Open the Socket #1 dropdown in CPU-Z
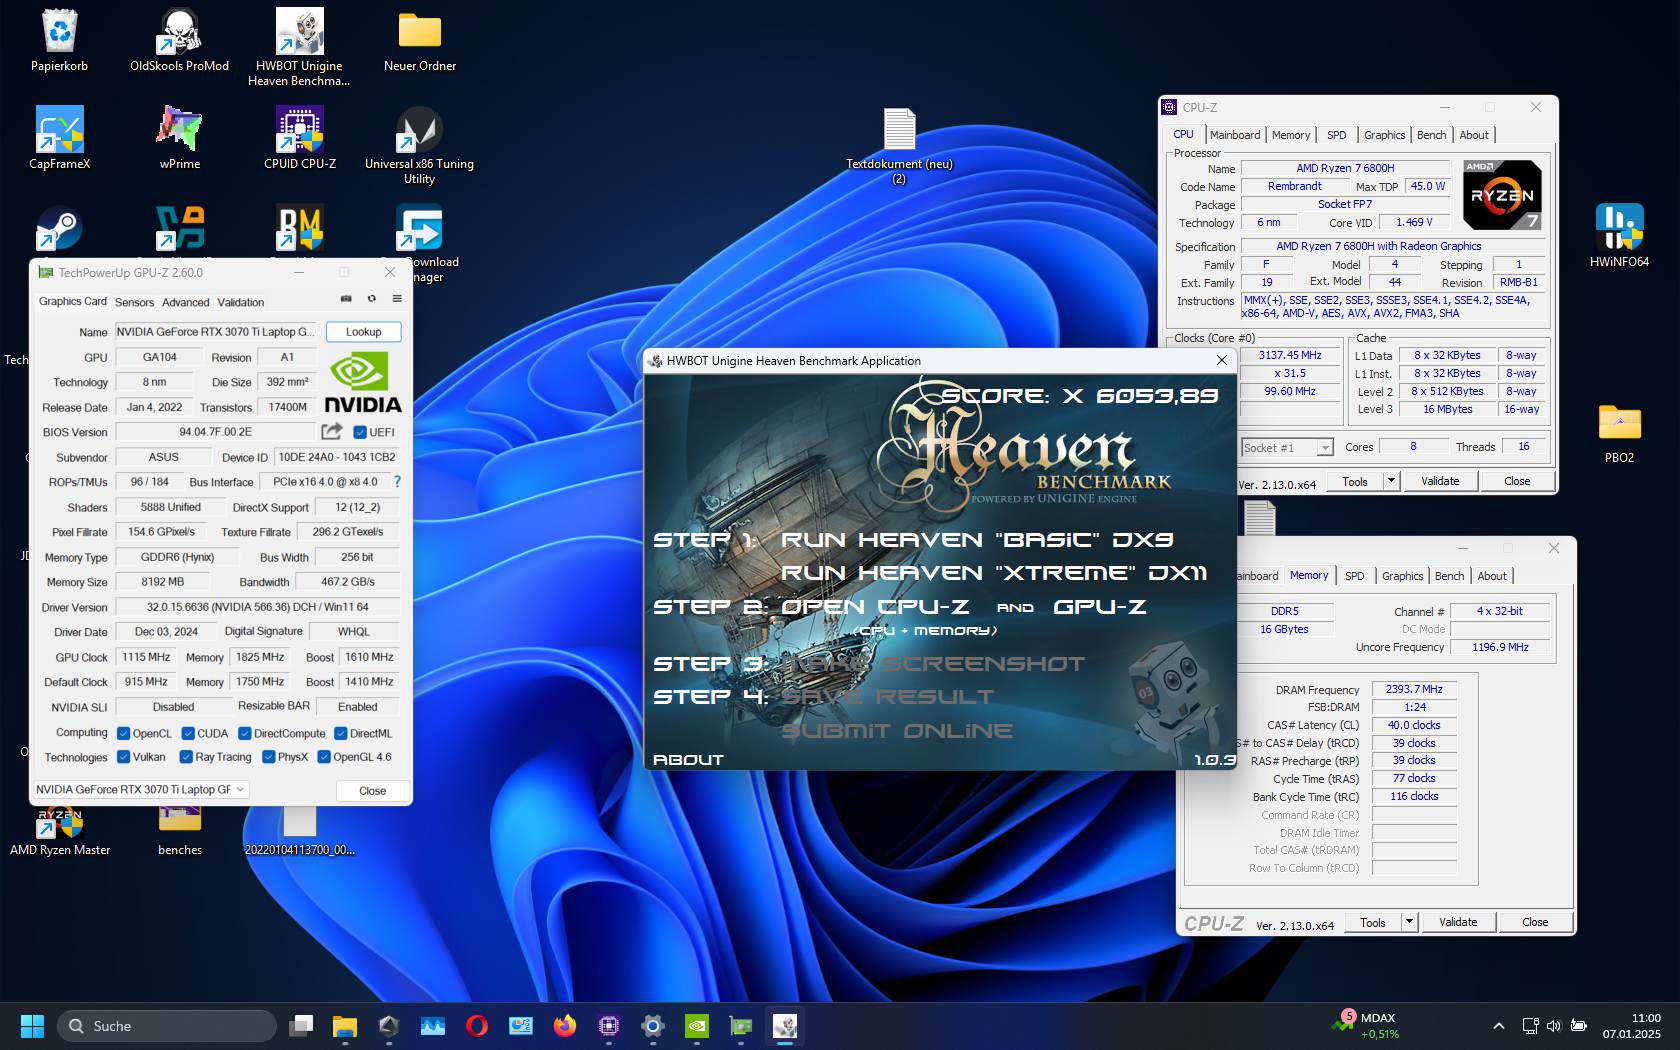 1287,448
